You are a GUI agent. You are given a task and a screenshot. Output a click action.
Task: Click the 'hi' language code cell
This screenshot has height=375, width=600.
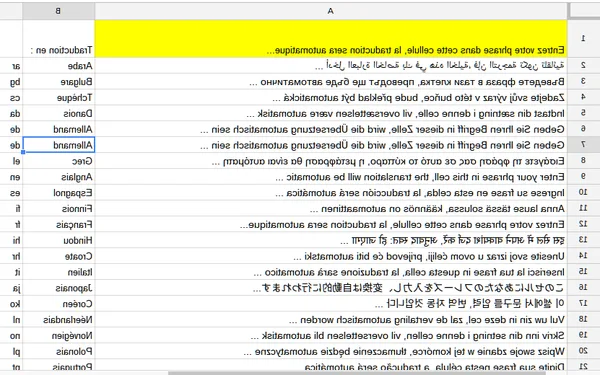11,240
